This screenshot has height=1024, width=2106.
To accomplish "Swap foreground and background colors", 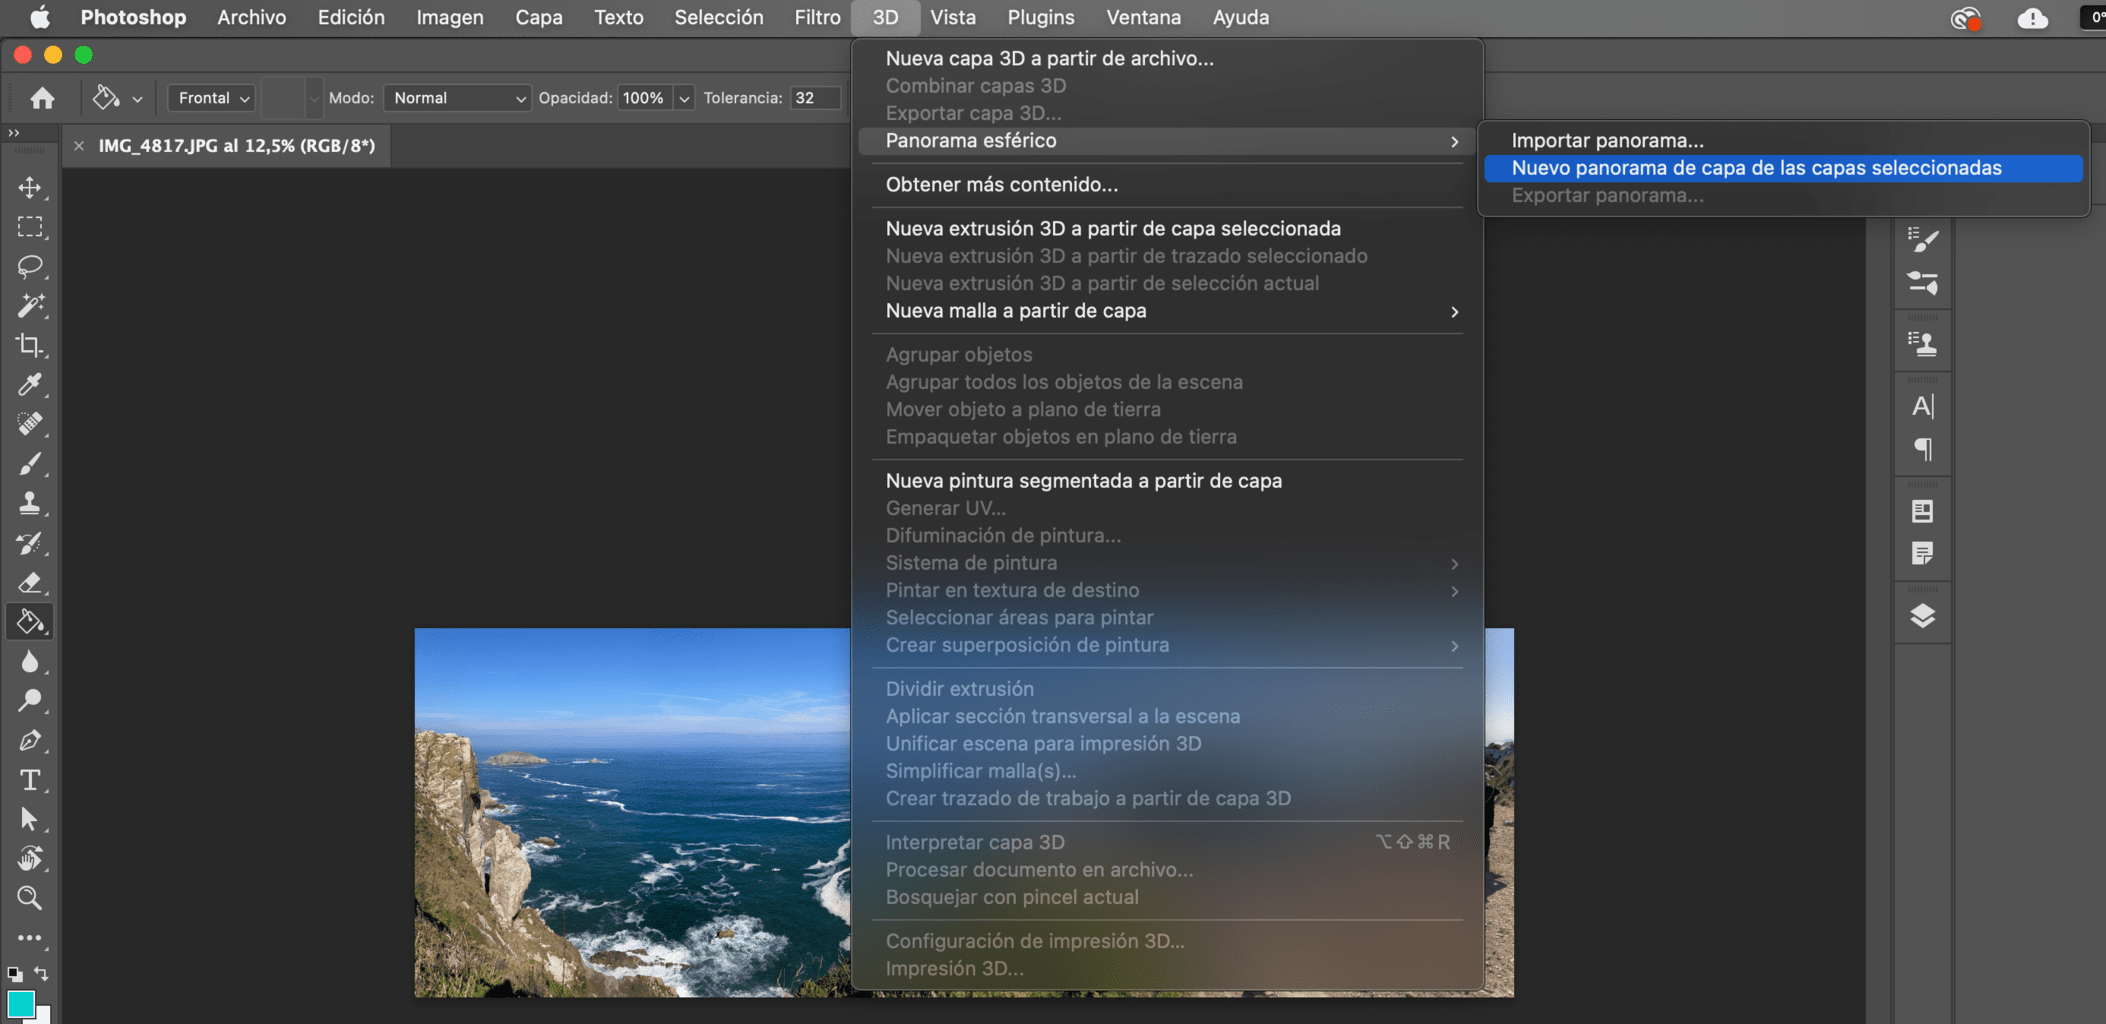I will pyautogui.click(x=42, y=973).
